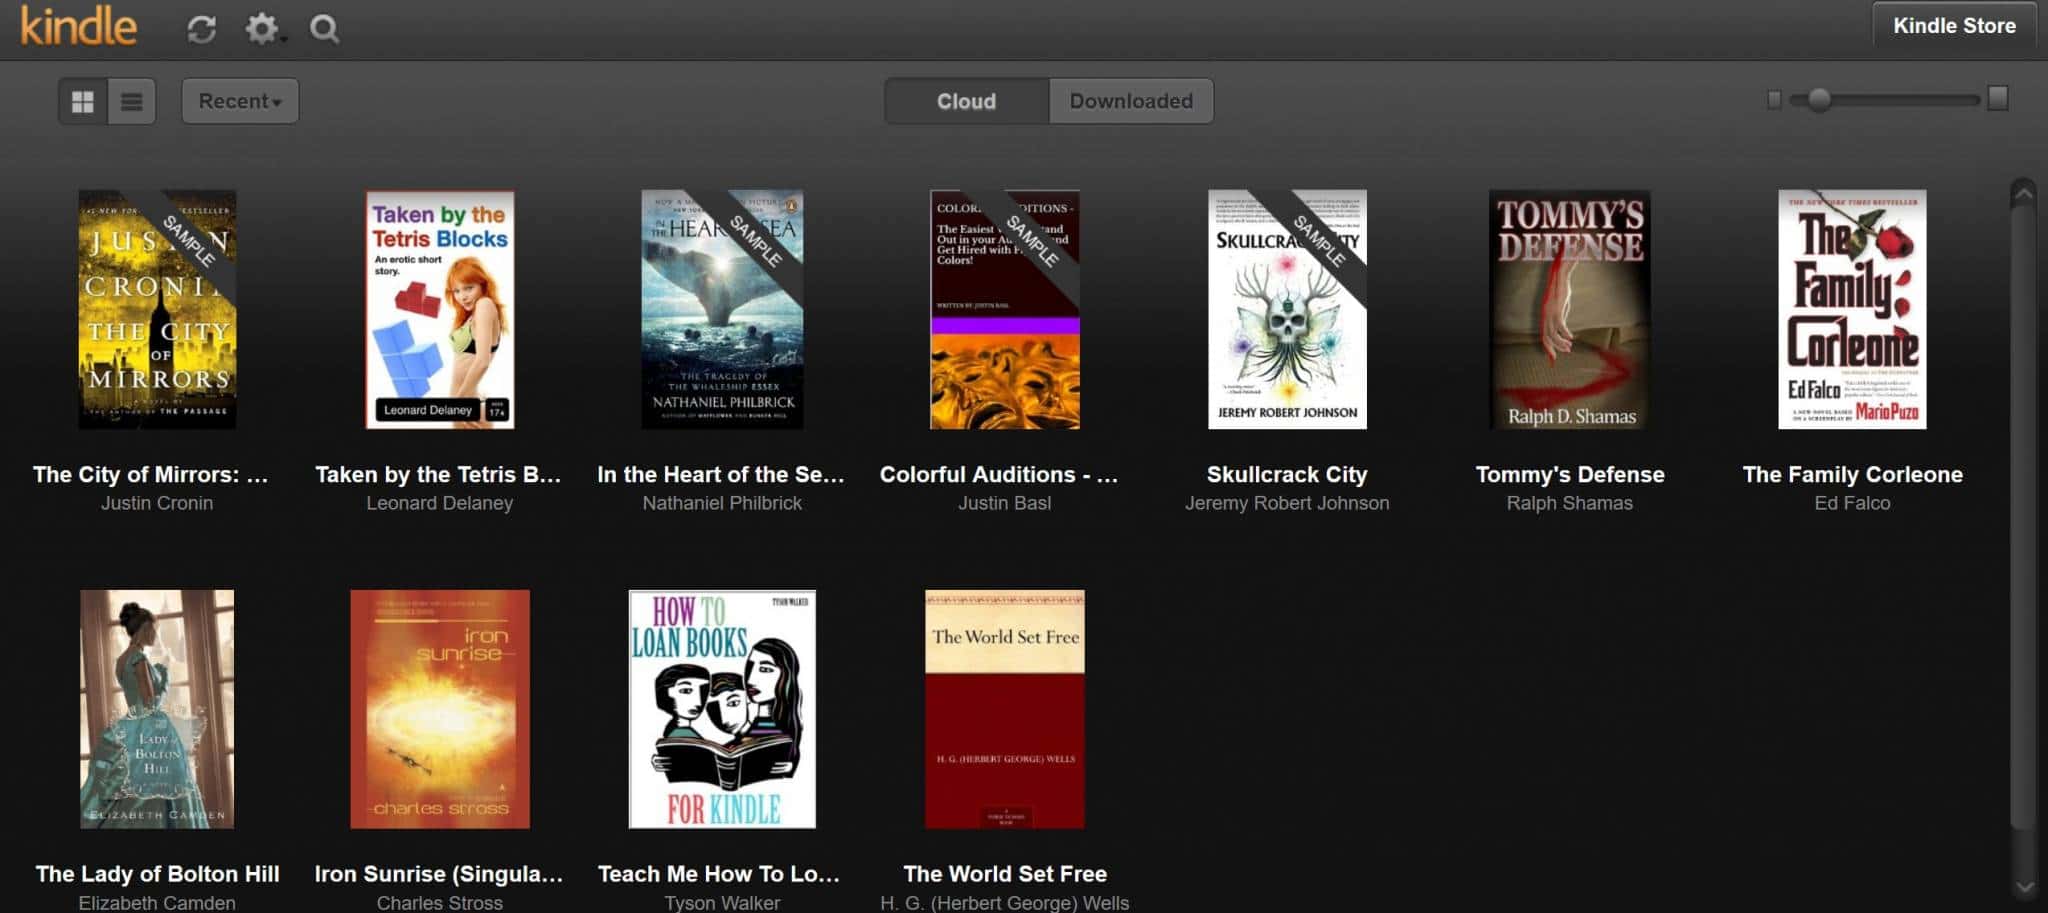The height and width of the screenshot is (913, 2048).
Task: Click title text 'The Family Corleone'
Action: [x=1852, y=474]
